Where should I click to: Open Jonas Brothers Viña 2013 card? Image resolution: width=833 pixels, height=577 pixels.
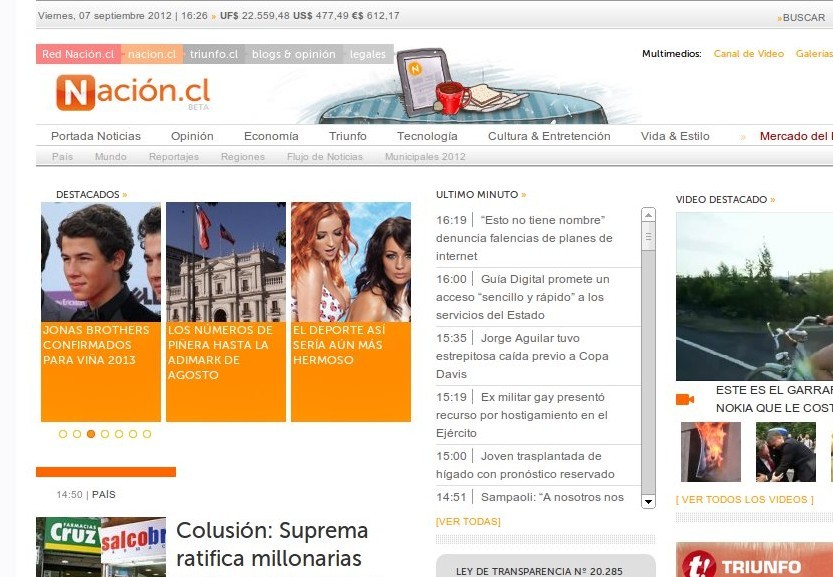pyautogui.click(x=101, y=312)
